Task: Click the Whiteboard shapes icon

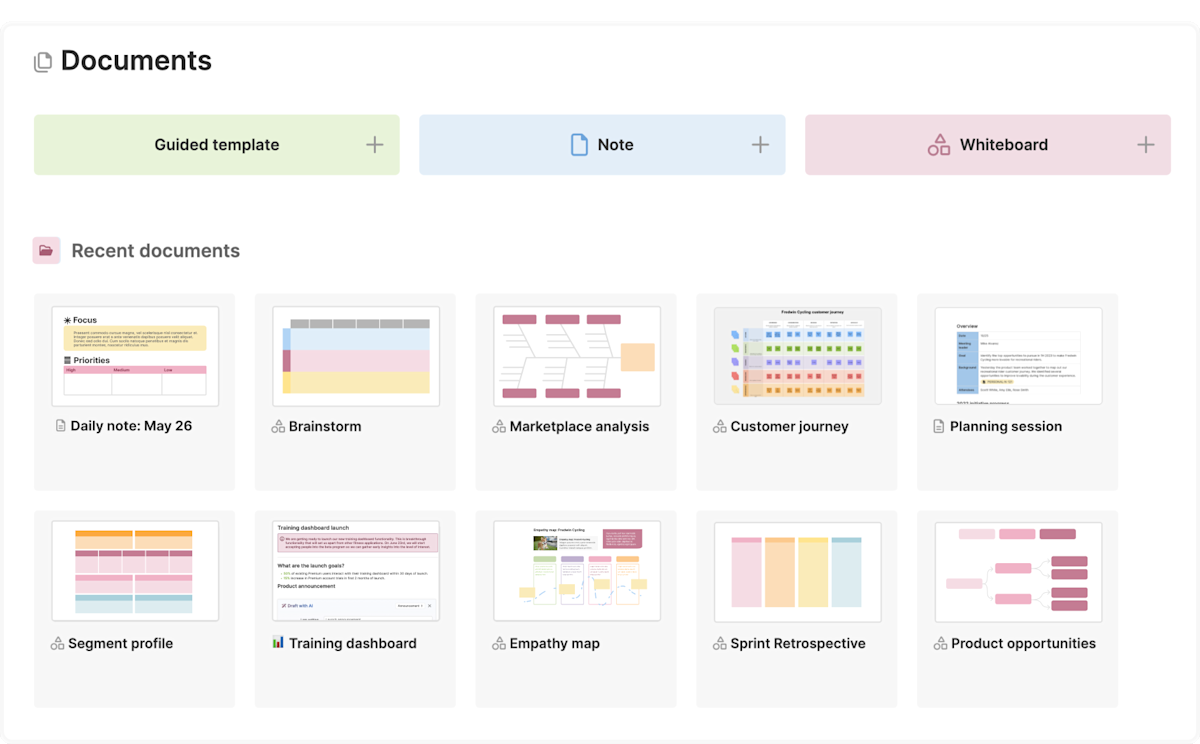Action: 939,145
